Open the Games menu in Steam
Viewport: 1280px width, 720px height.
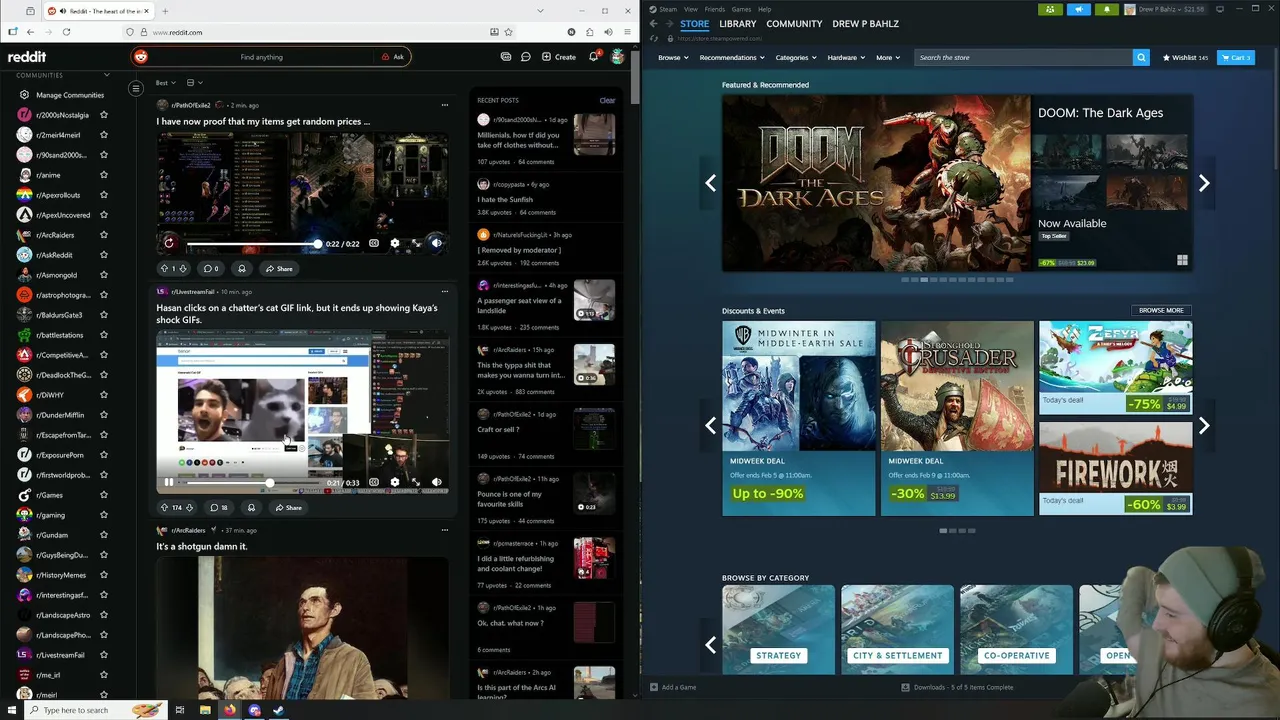tap(741, 9)
